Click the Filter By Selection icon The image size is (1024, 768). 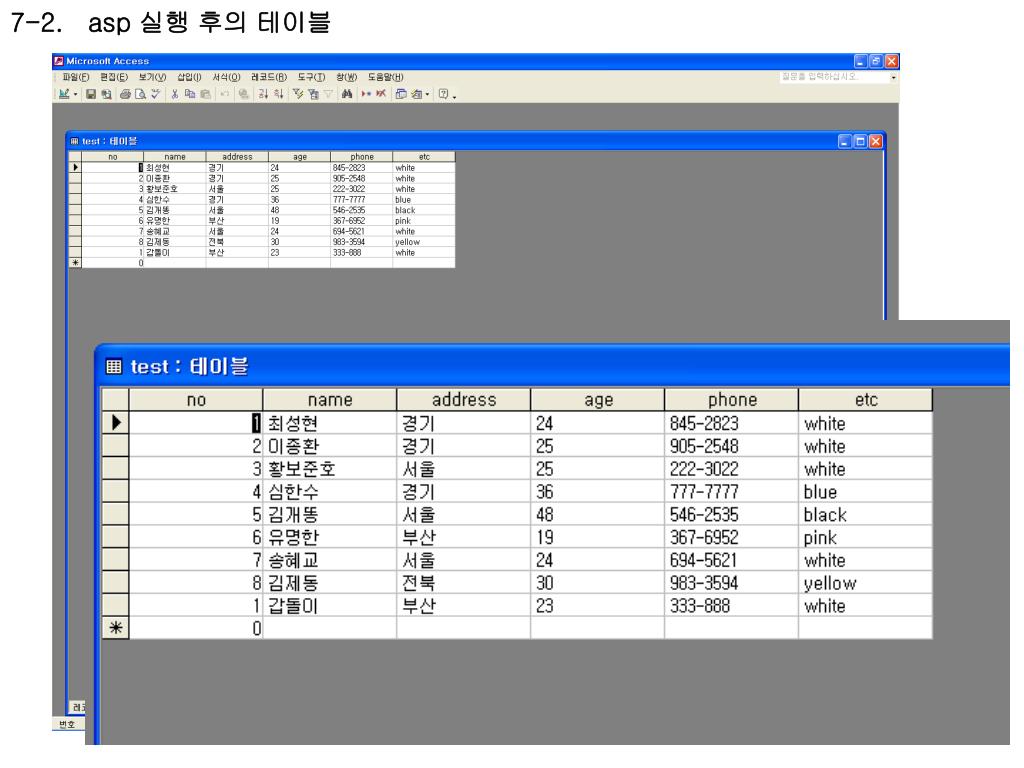click(298, 94)
